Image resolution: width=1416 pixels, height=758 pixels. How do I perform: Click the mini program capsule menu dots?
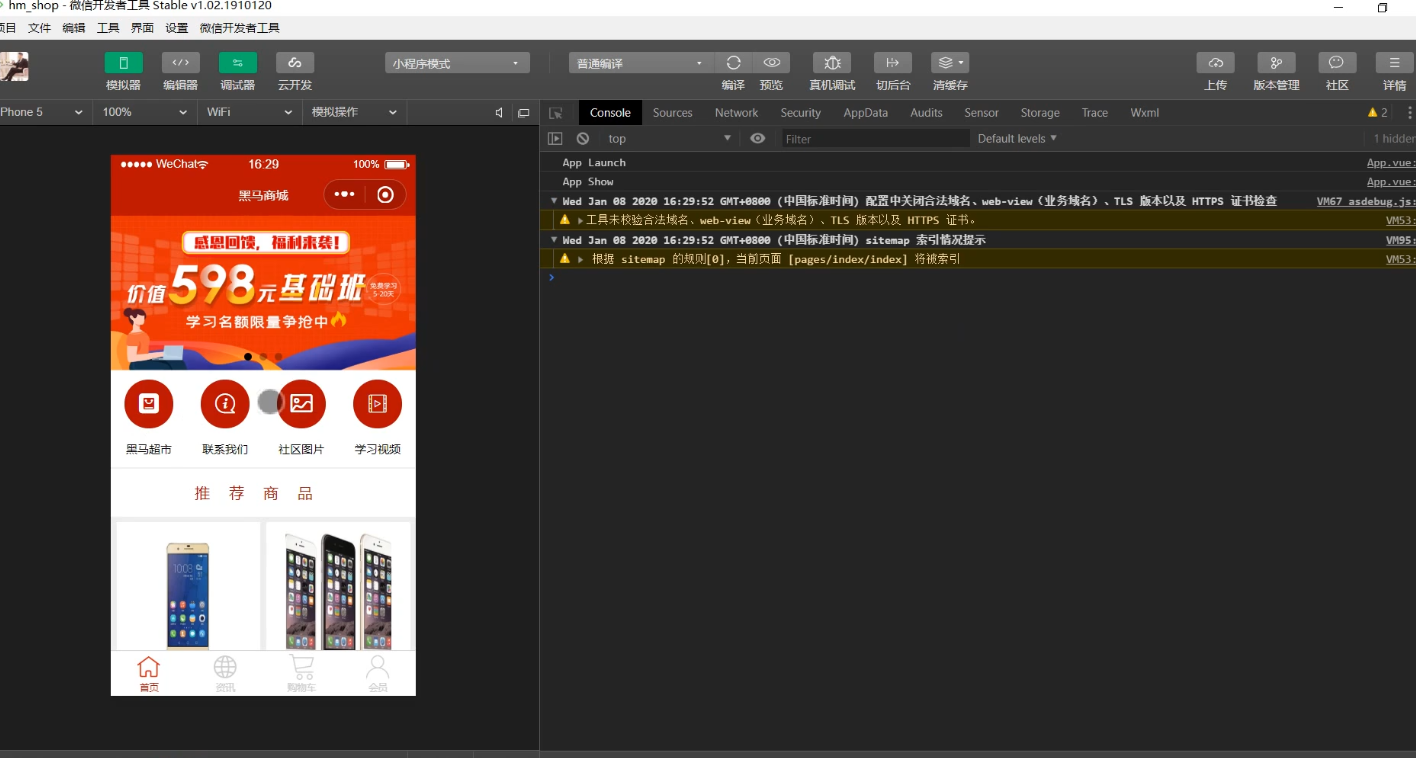click(345, 195)
